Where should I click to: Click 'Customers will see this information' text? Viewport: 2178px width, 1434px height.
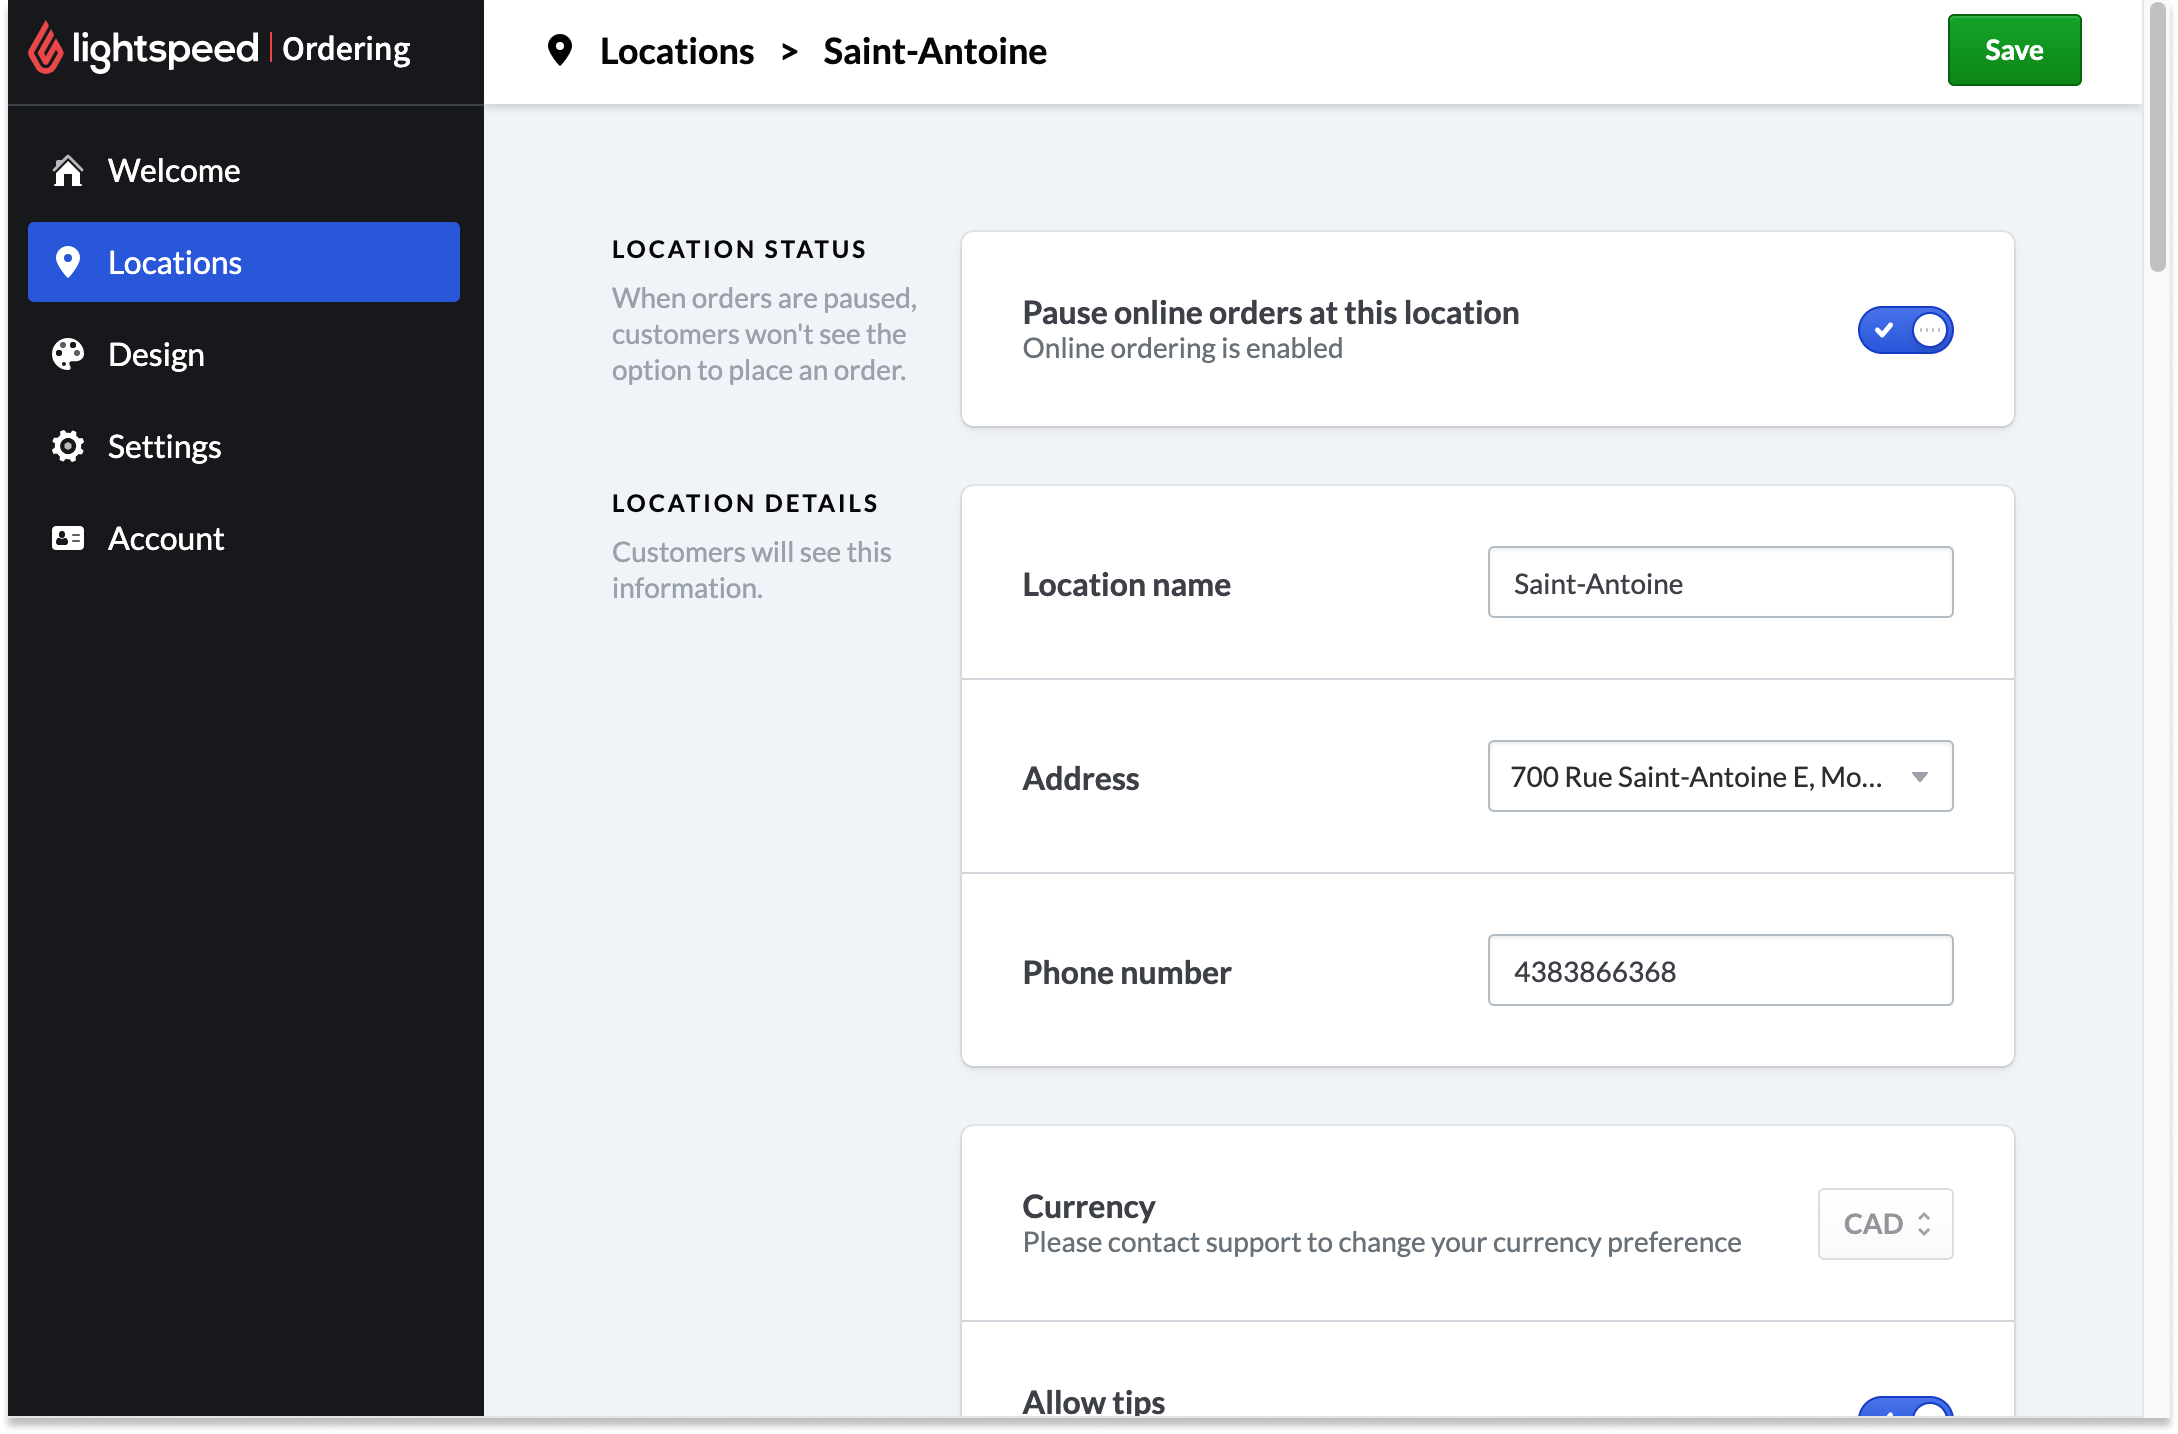(751, 570)
